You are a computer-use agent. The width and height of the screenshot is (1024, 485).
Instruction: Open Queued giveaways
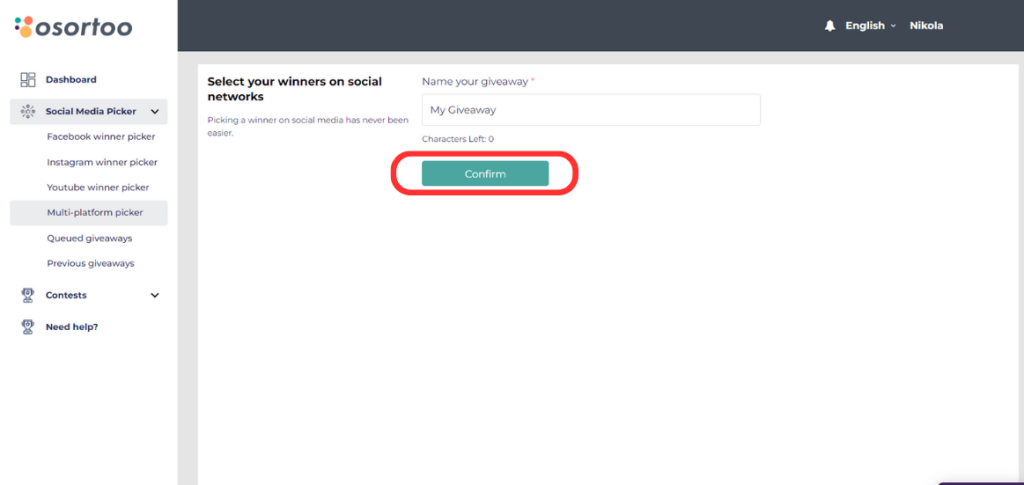(x=89, y=238)
